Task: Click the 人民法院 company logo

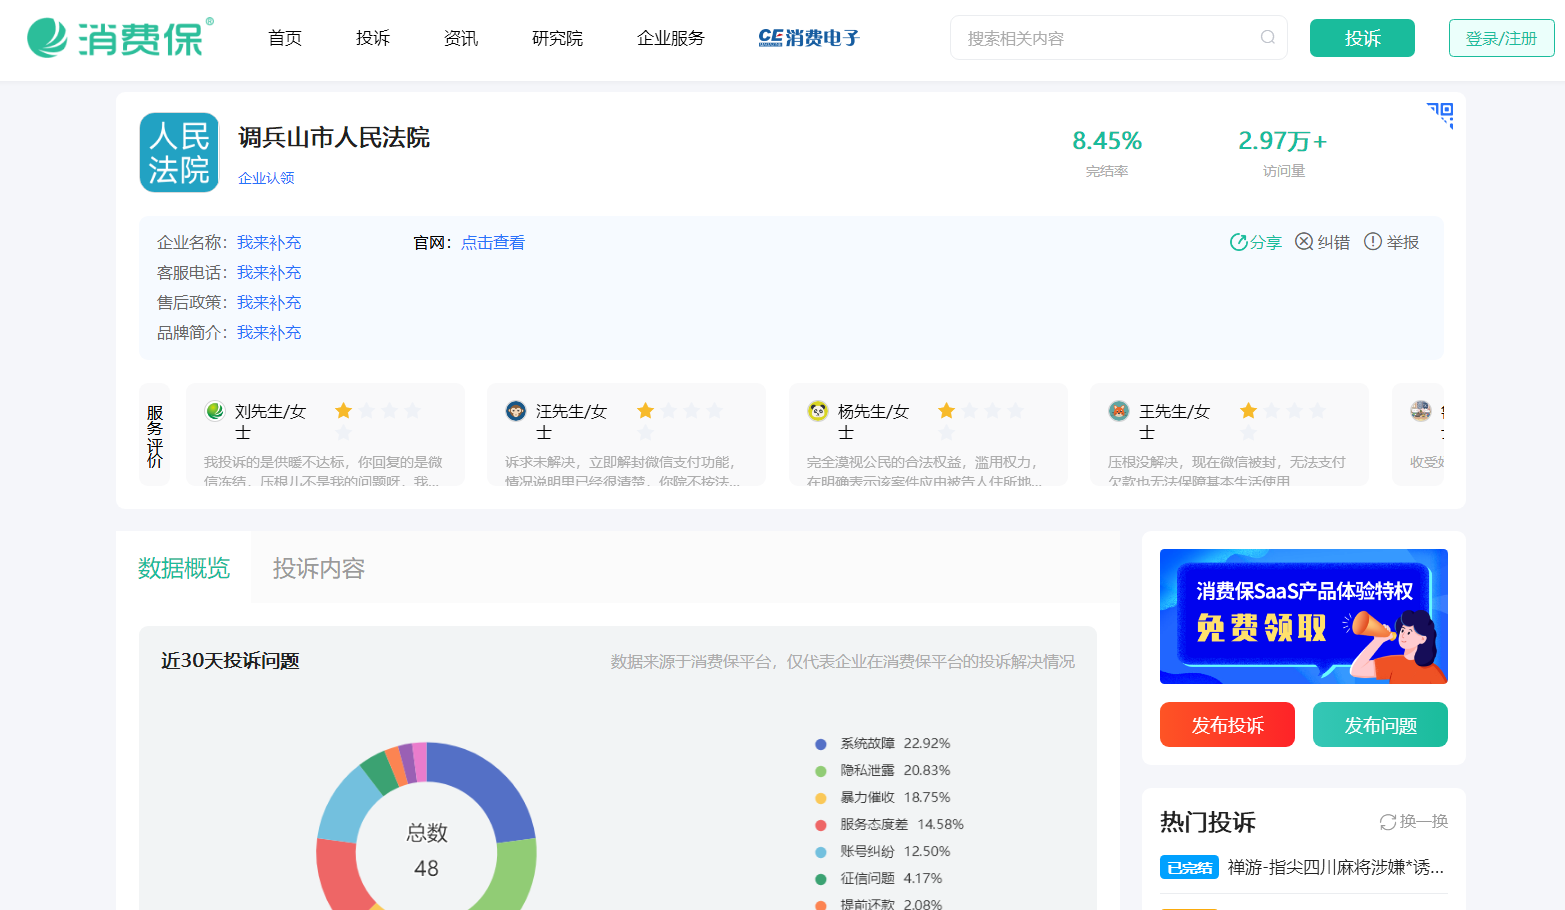Action: coord(179,152)
